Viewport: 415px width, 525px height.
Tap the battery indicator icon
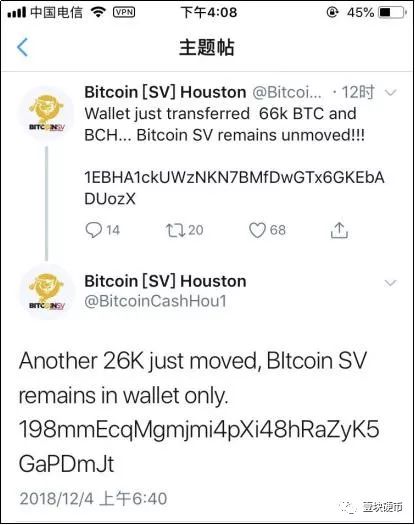(x=392, y=13)
